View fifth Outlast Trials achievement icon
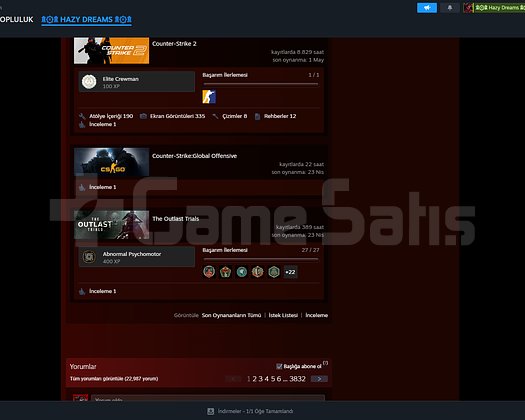The height and width of the screenshot is (420, 525). click(274, 272)
